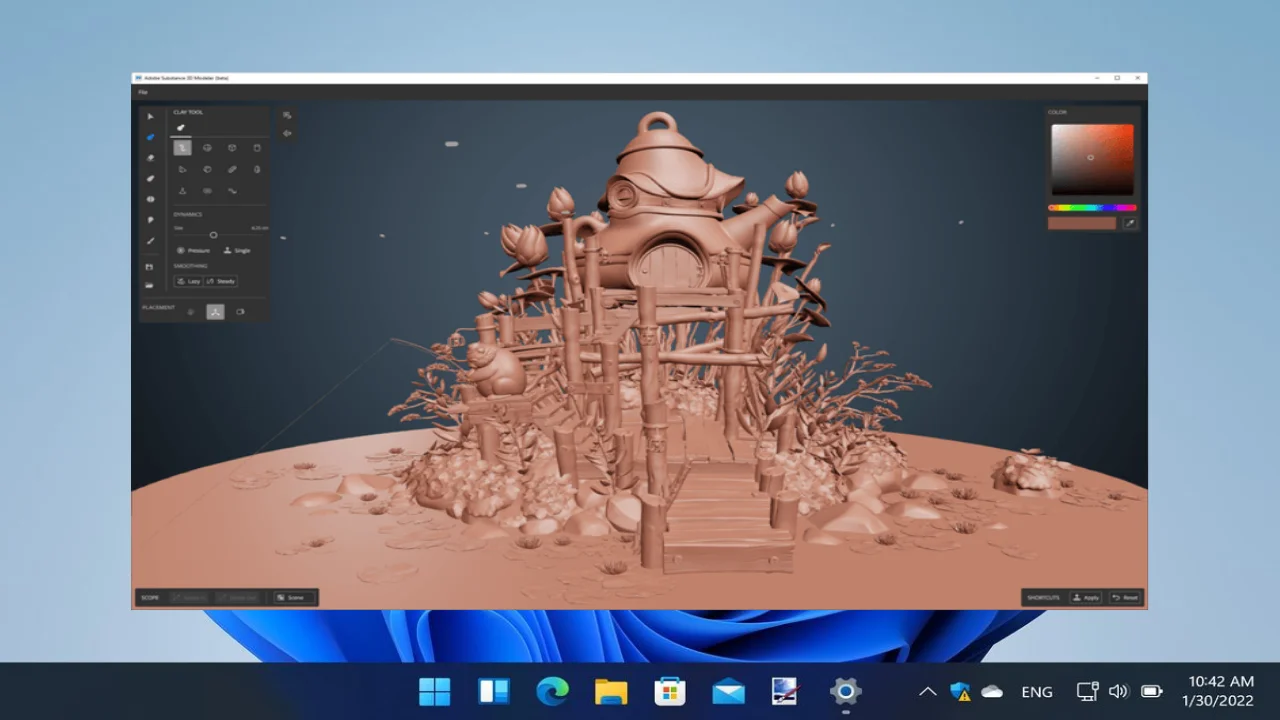1280x720 pixels.
Task: Click the open folder icon in the left toolbar
Action: (x=150, y=285)
